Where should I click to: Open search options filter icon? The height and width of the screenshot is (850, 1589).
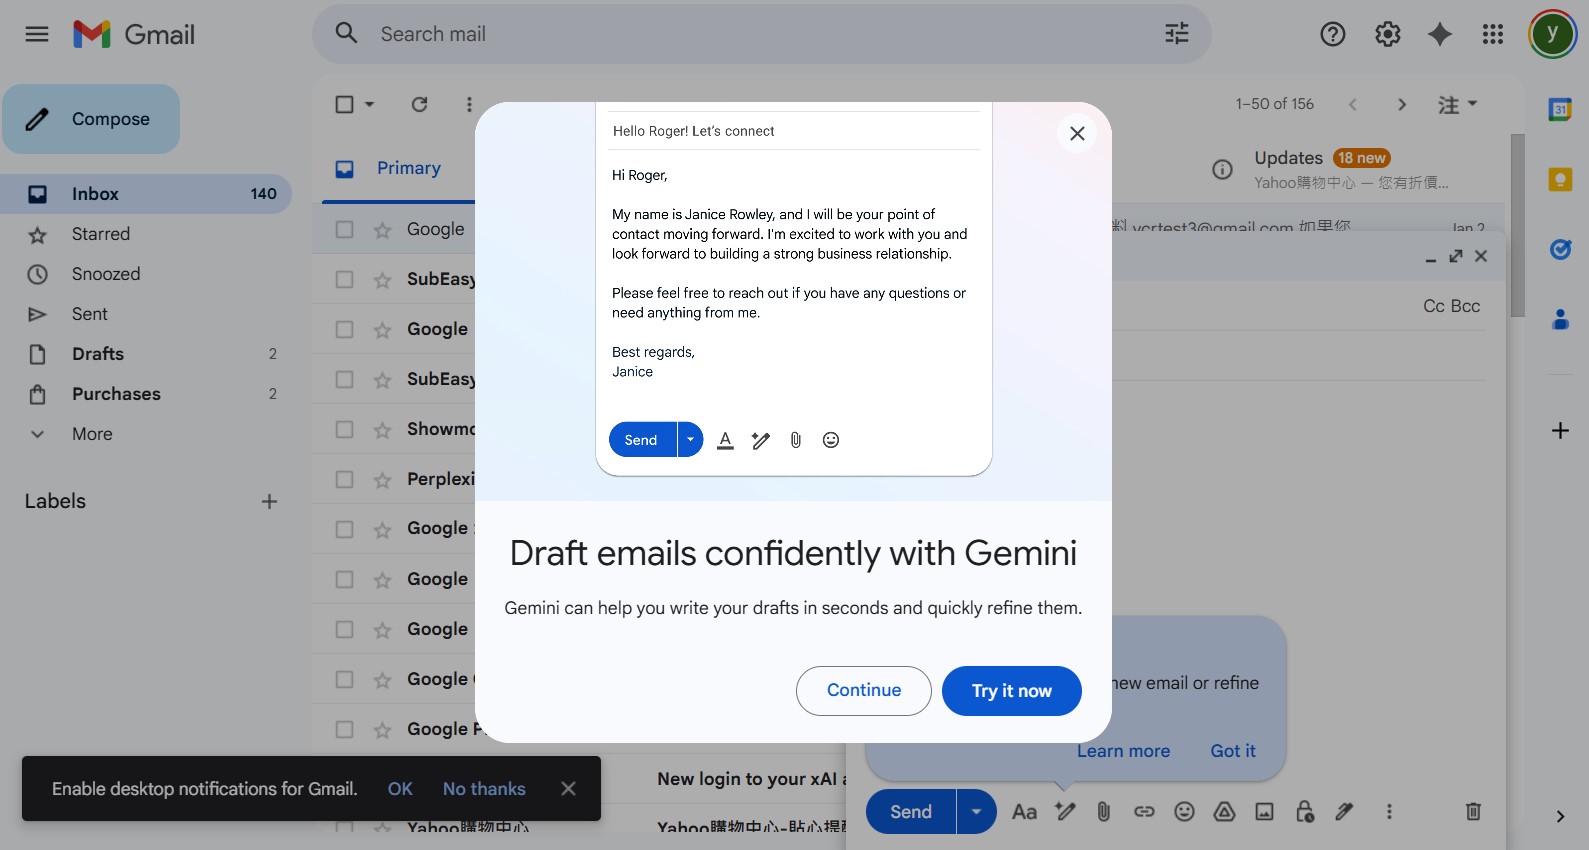pyautogui.click(x=1177, y=34)
